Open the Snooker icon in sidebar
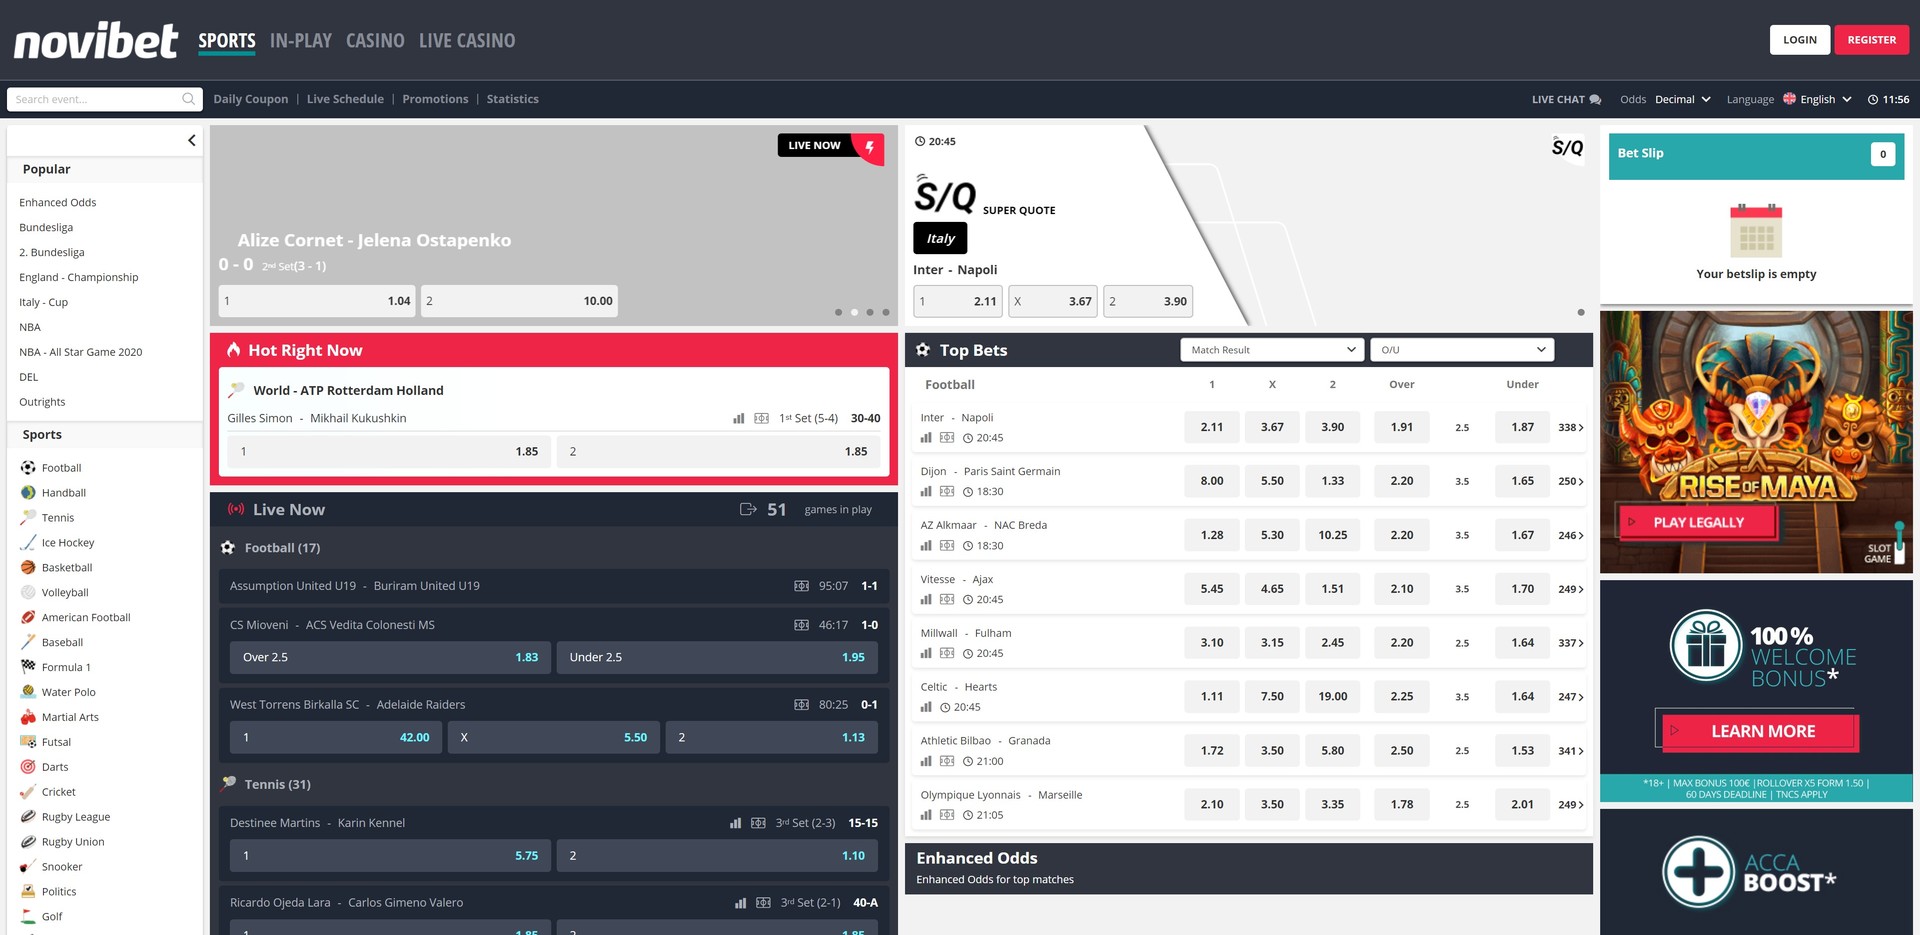The image size is (1920, 935). 28,867
